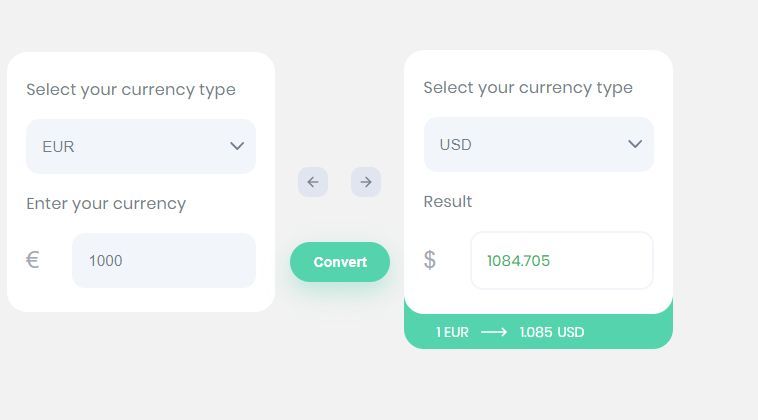Click the right card's "Select your currency type" heading
The height and width of the screenshot is (420, 758).
528,87
